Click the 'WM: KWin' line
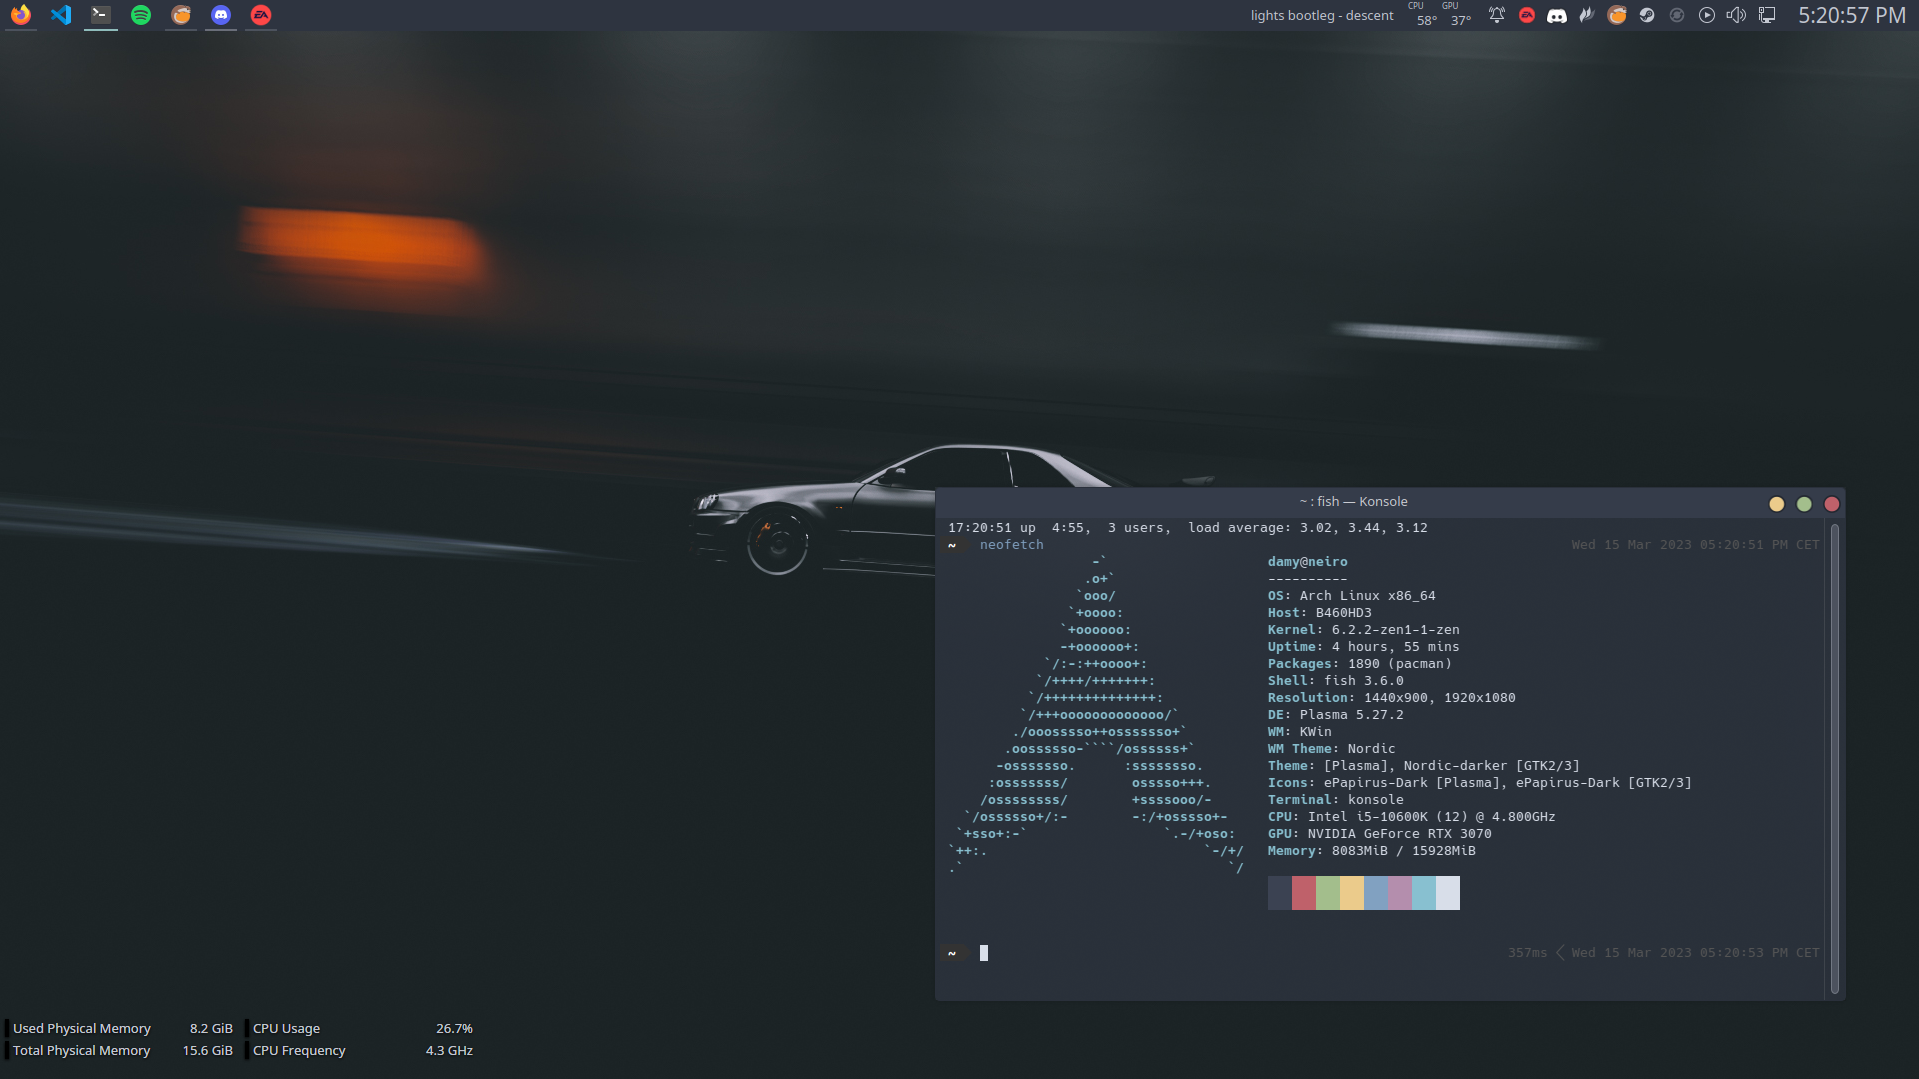The width and height of the screenshot is (1919, 1079). coord(1299,732)
